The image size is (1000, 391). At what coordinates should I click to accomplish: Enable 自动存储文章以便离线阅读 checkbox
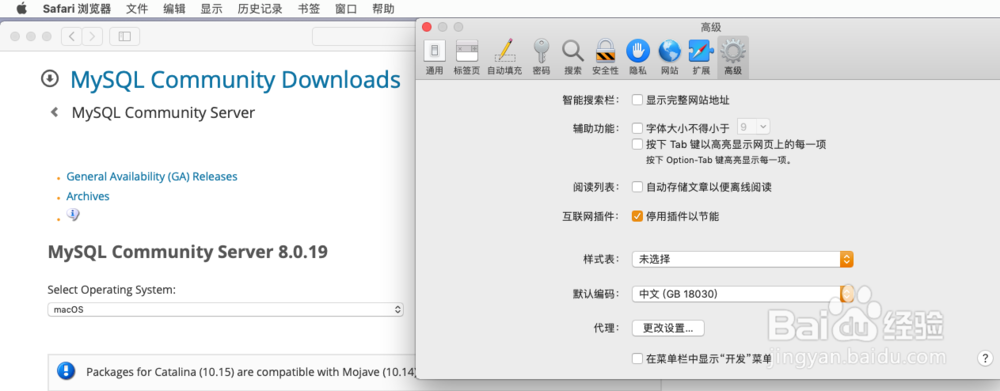[637, 187]
